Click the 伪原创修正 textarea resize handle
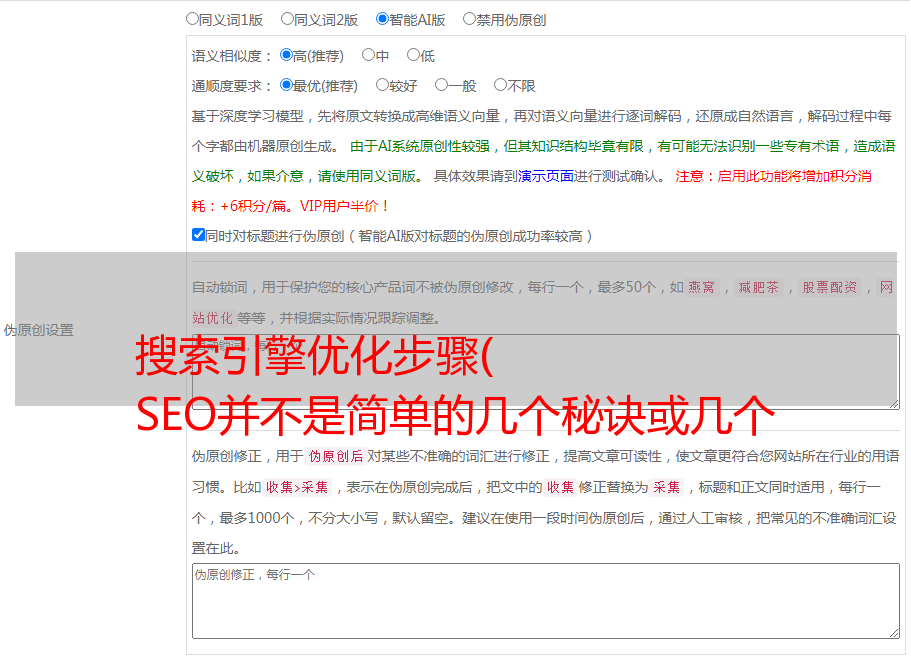This screenshot has height=658, width=911. click(x=894, y=634)
